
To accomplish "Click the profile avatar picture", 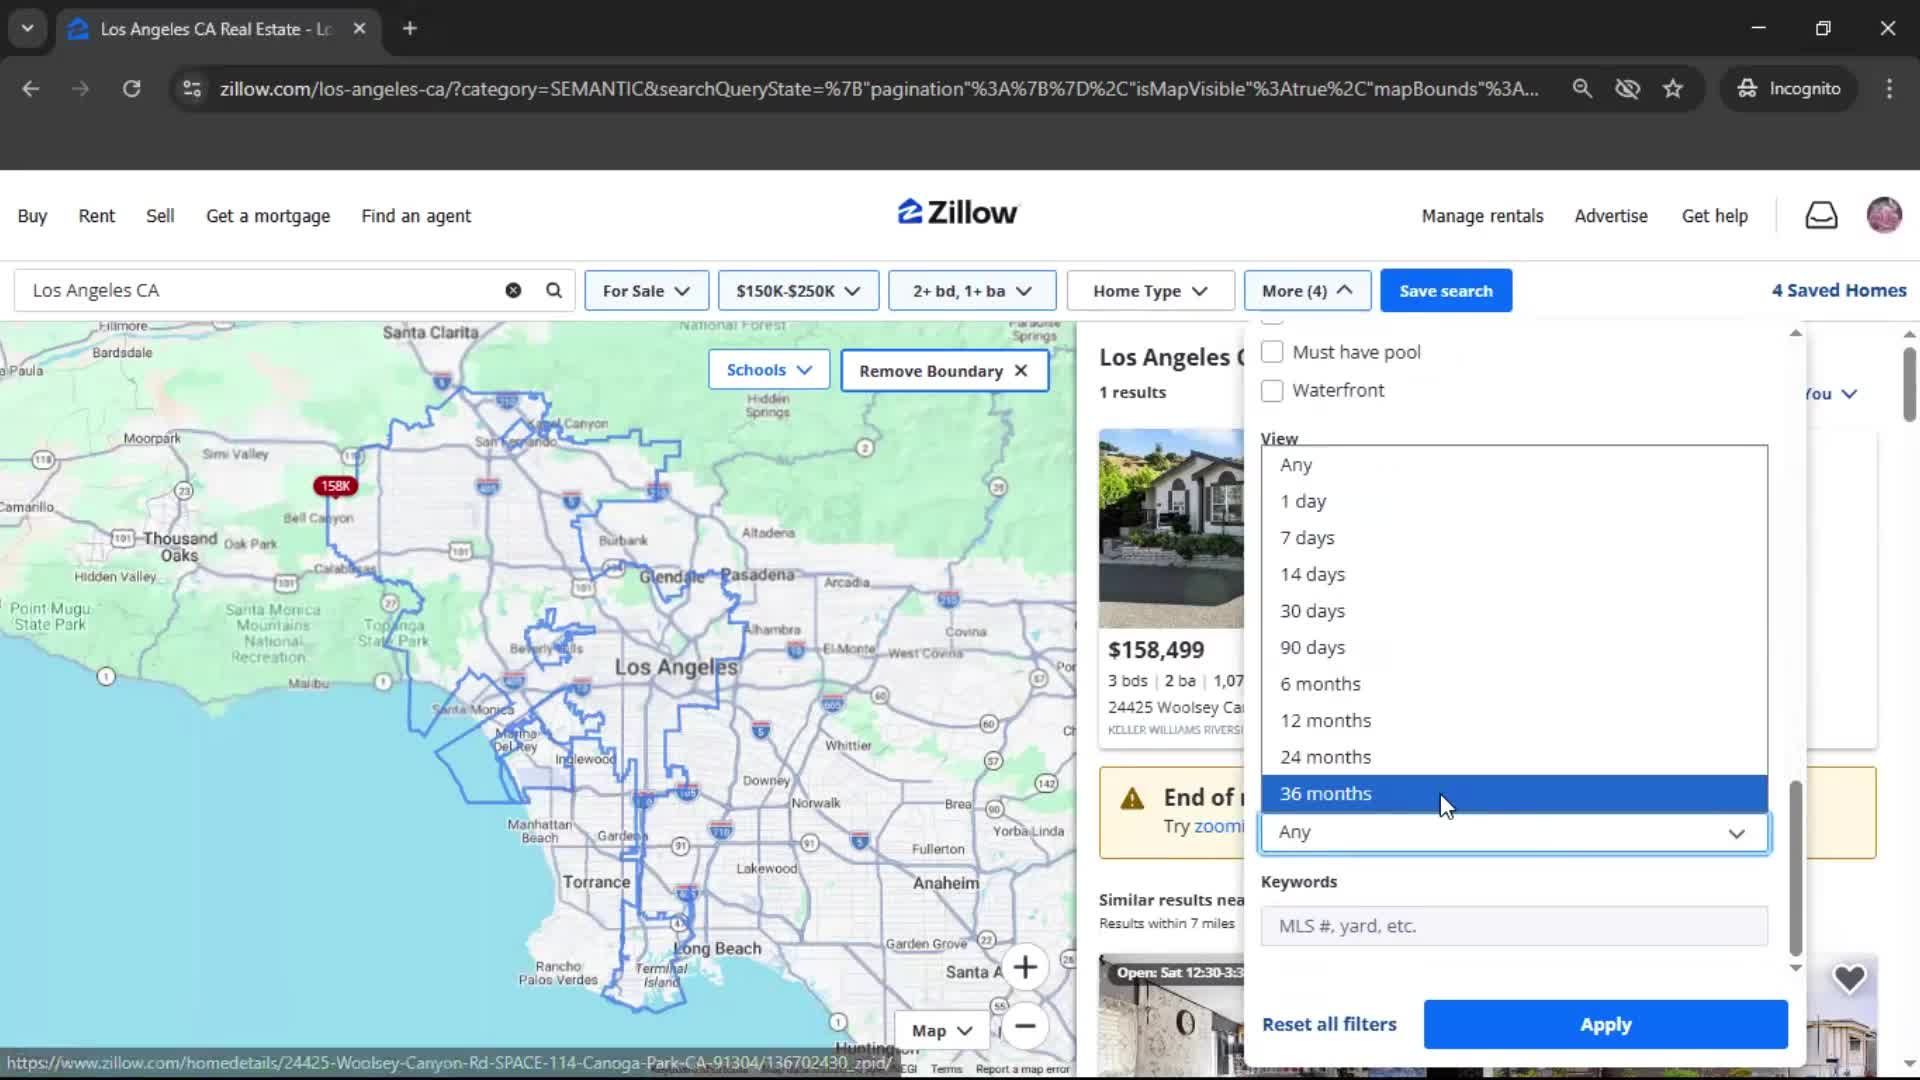I will coord(1884,215).
